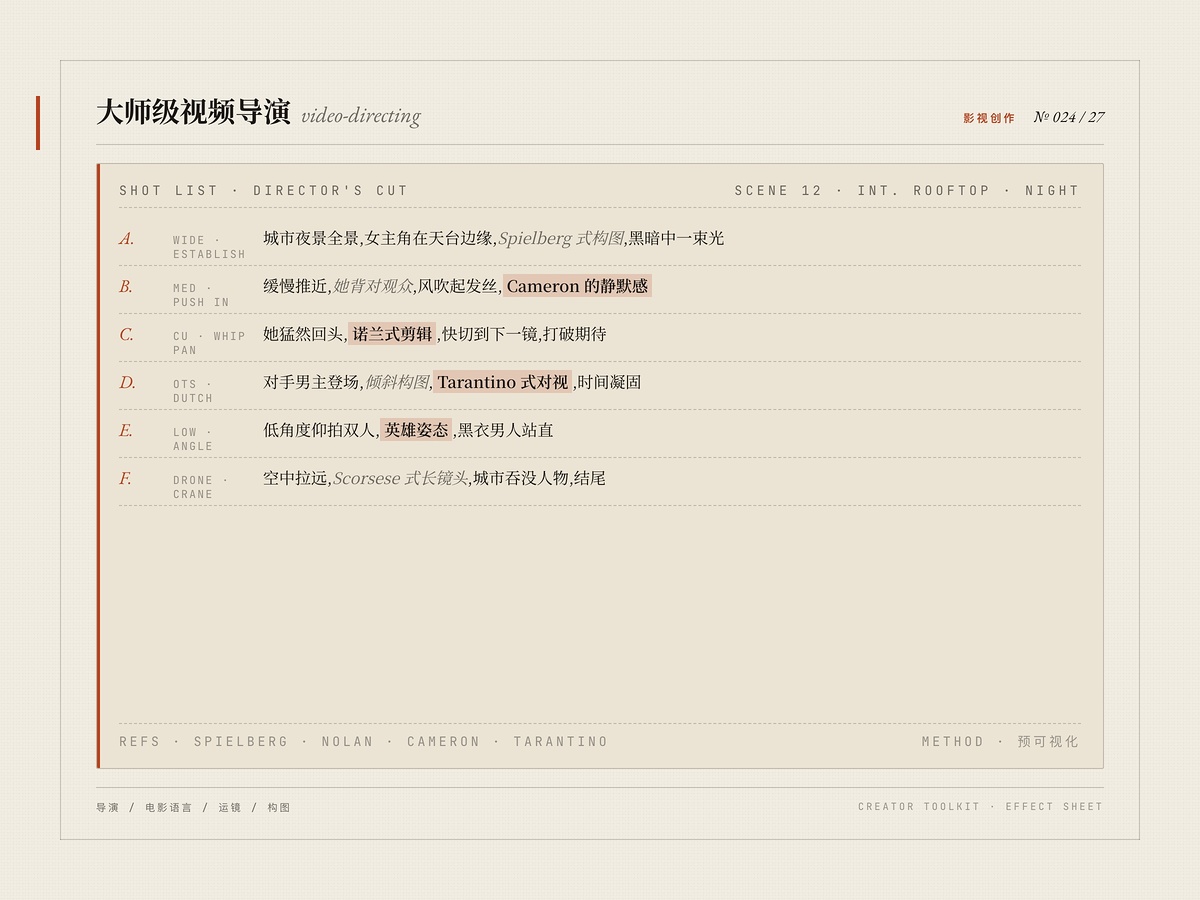The image size is (1200, 900).
Task: Click the CU · WHIP PAN shot type
Action: coord(209,343)
